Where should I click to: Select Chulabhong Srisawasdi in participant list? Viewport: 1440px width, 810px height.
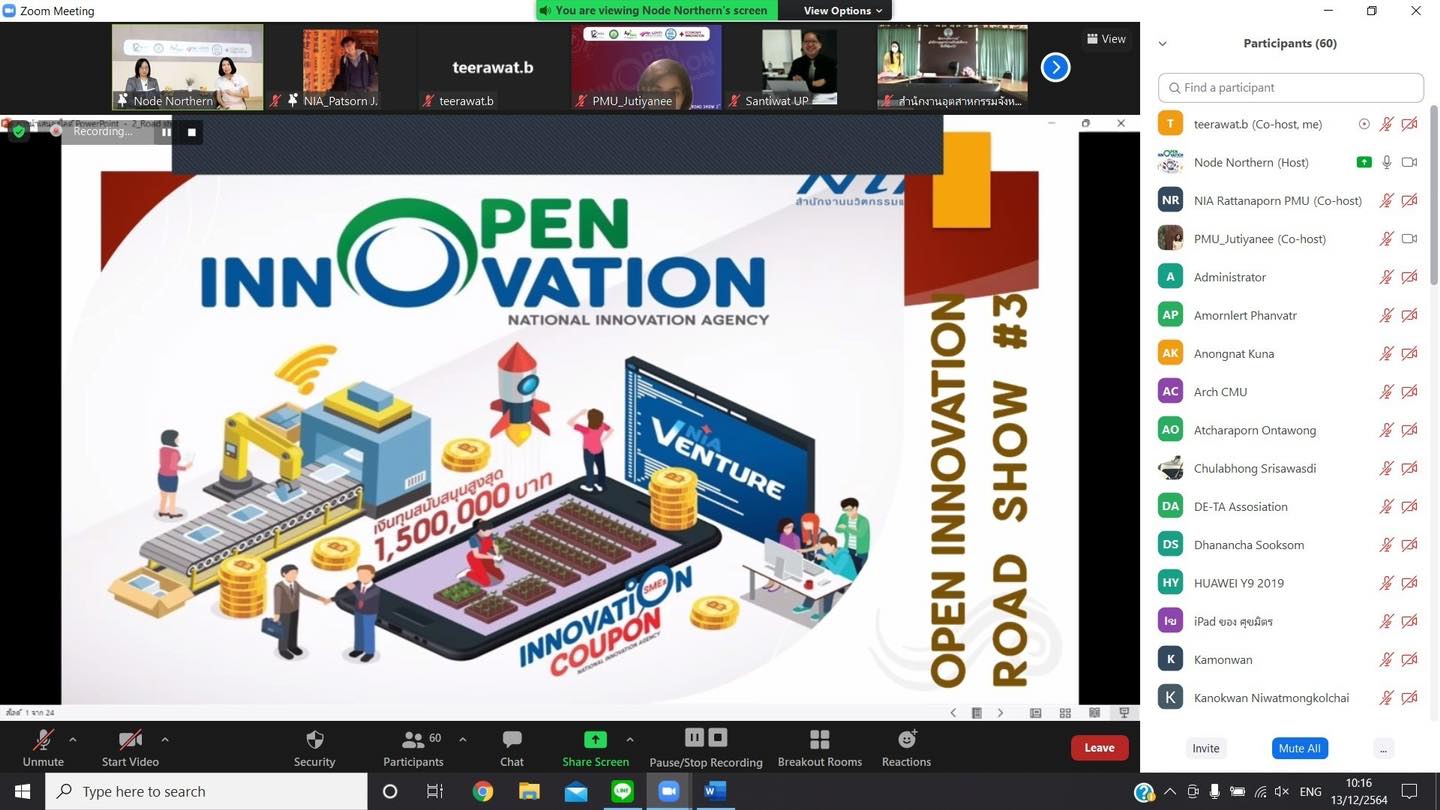point(1290,468)
